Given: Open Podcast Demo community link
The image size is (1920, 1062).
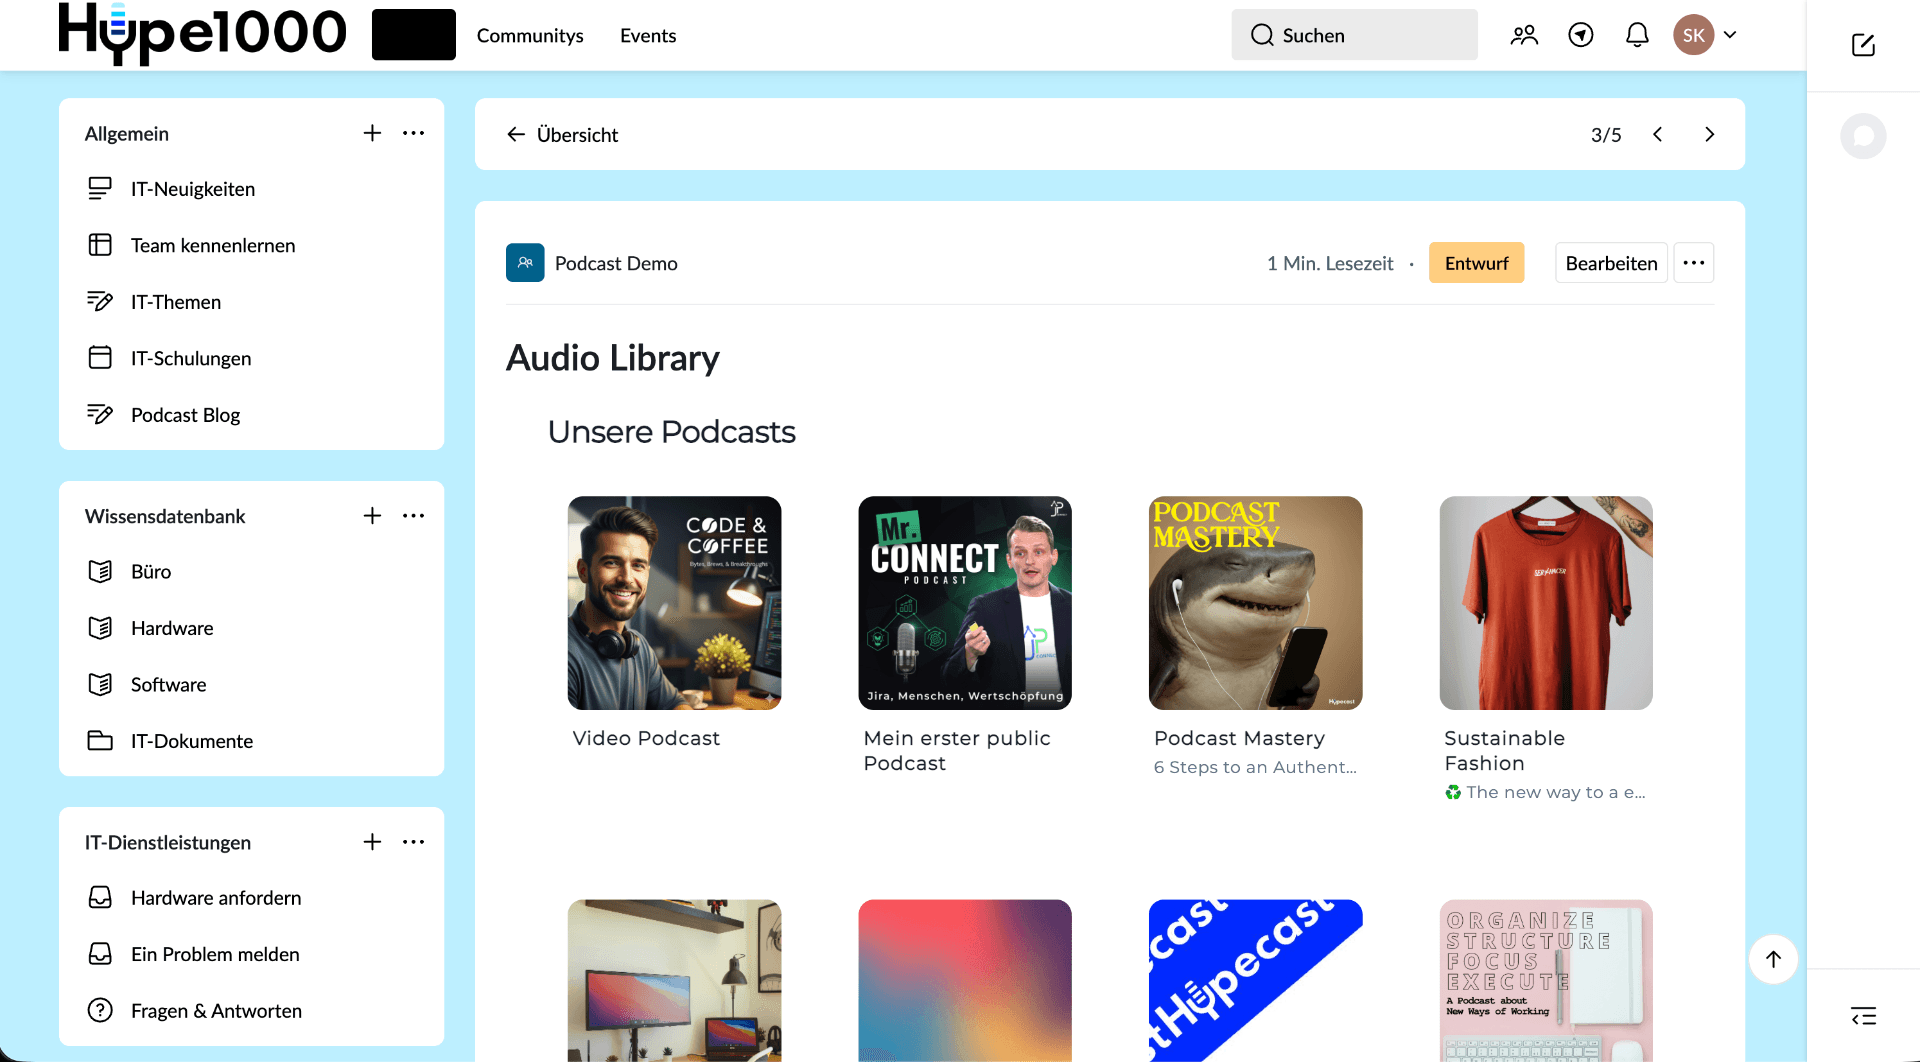Looking at the screenshot, I should point(616,263).
